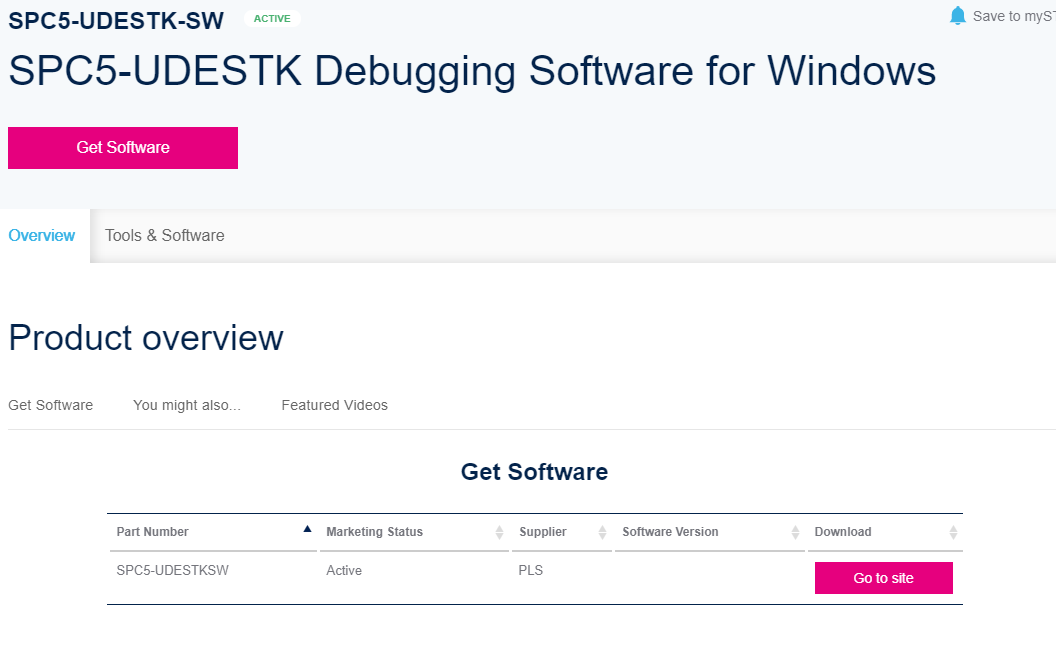This screenshot has height=652, width=1056.
Task: Click the Software Version column header label
Action: click(x=670, y=531)
